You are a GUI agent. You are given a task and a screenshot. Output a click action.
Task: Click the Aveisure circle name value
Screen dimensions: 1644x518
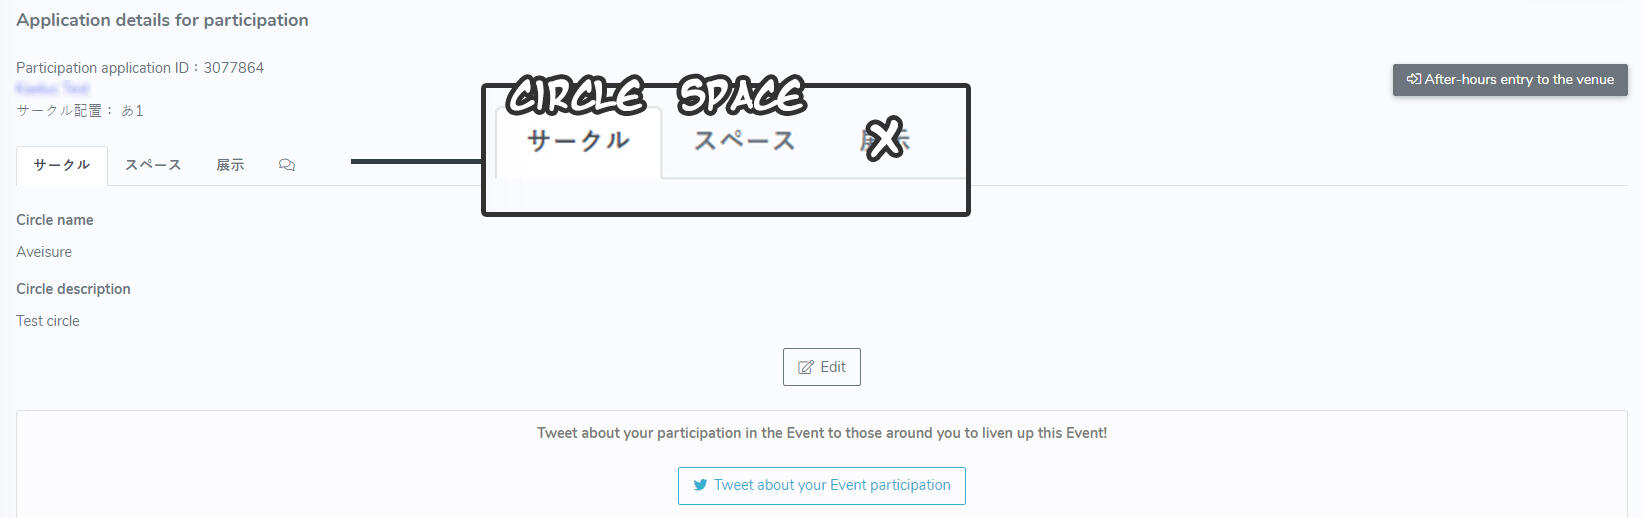coord(44,252)
